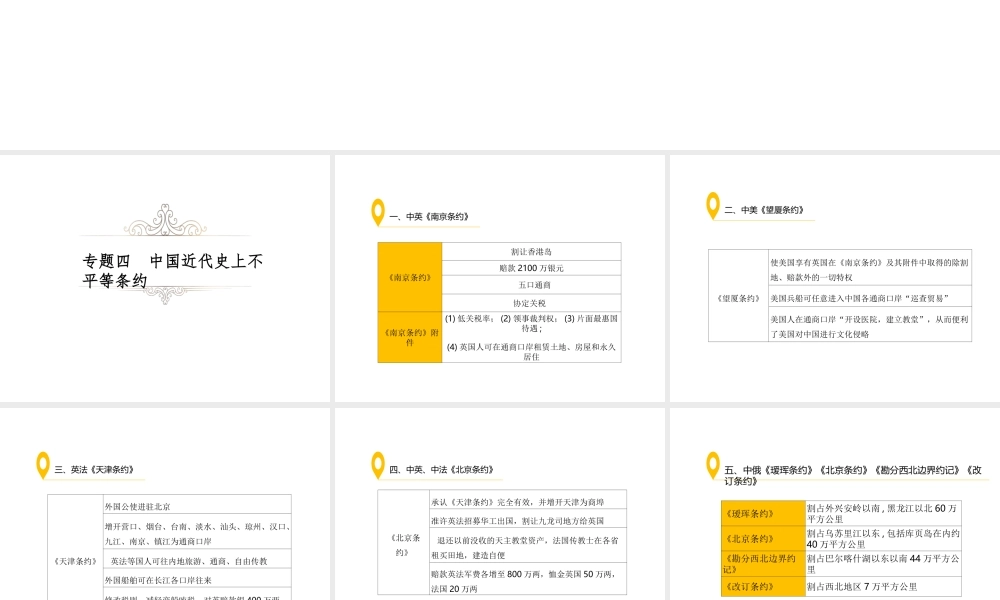The width and height of the screenshot is (1000, 600).
Task: Click the row 美国人在通商口岸"开设医院、建立教堂"
Action: (870, 326)
